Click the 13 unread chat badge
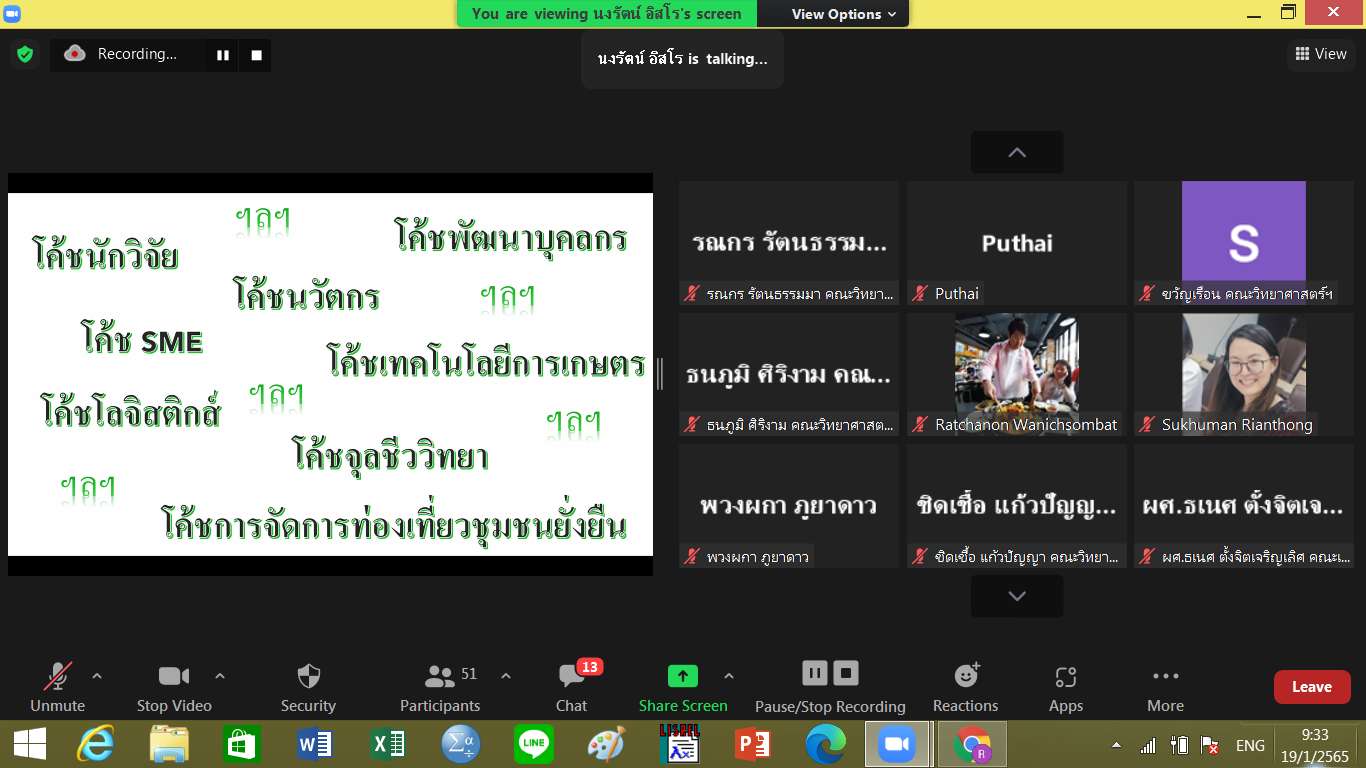1366x768 pixels. click(x=590, y=667)
